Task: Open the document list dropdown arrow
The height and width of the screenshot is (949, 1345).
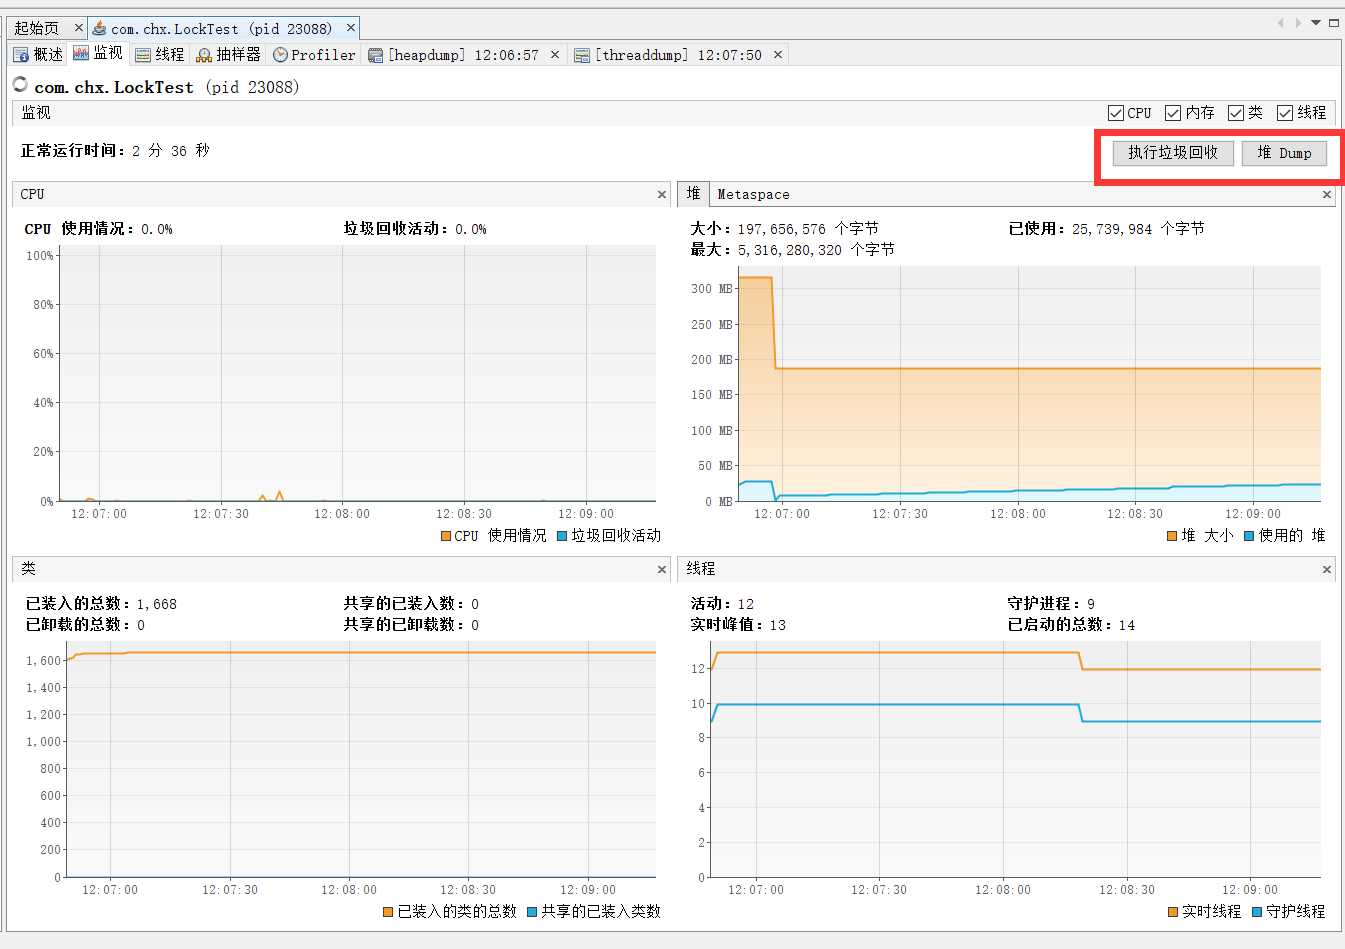Action: click(1316, 23)
